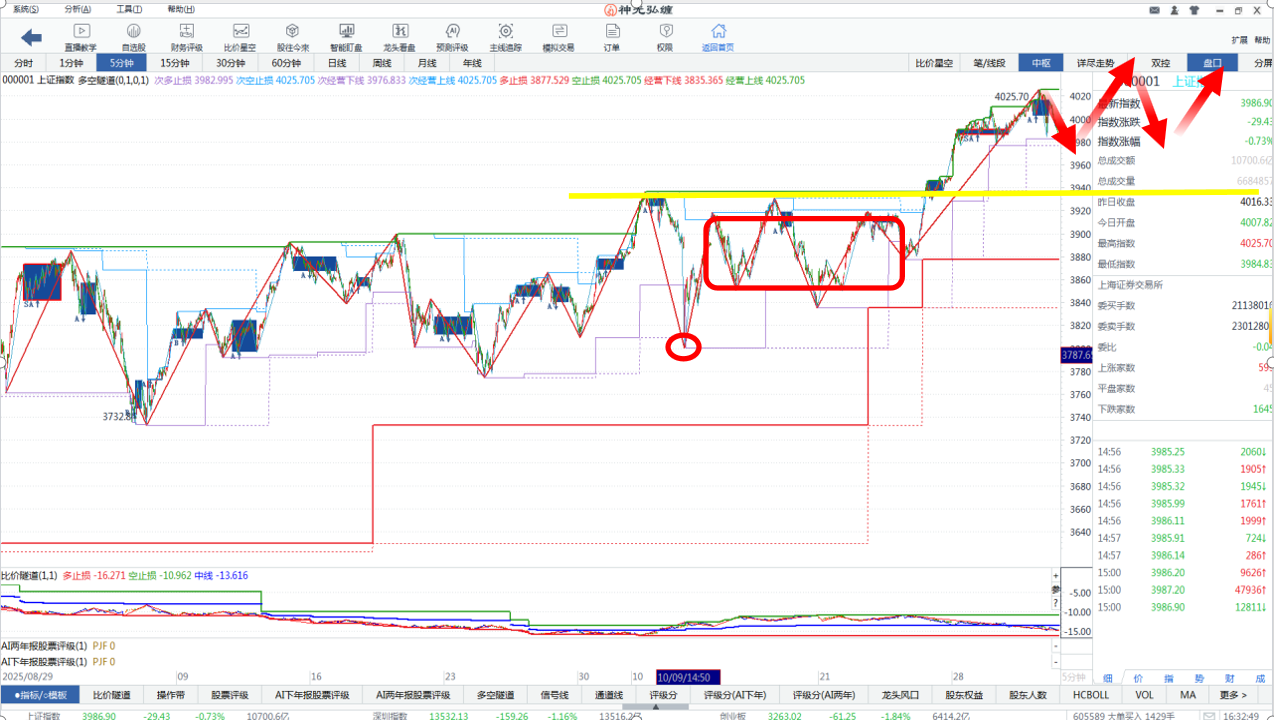1274x720 pixels.
Task: Click the blue back arrow icon
Action: [x=32, y=38]
